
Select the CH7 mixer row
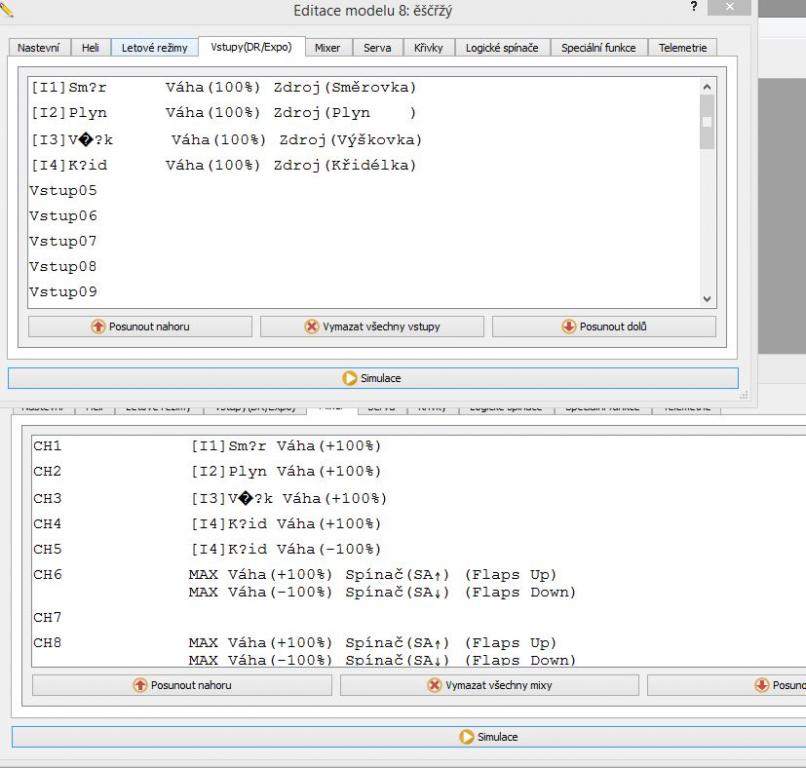[47, 617]
